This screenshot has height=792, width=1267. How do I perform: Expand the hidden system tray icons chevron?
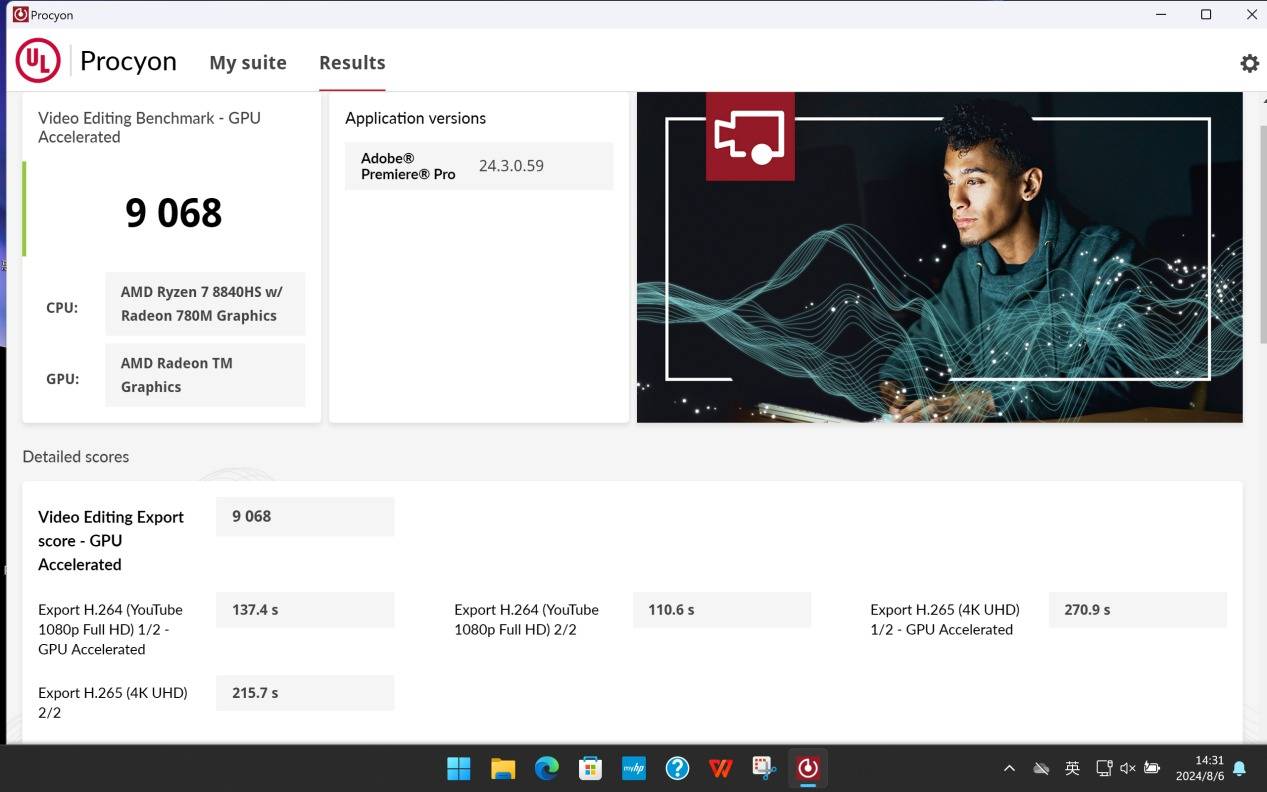coord(1009,768)
